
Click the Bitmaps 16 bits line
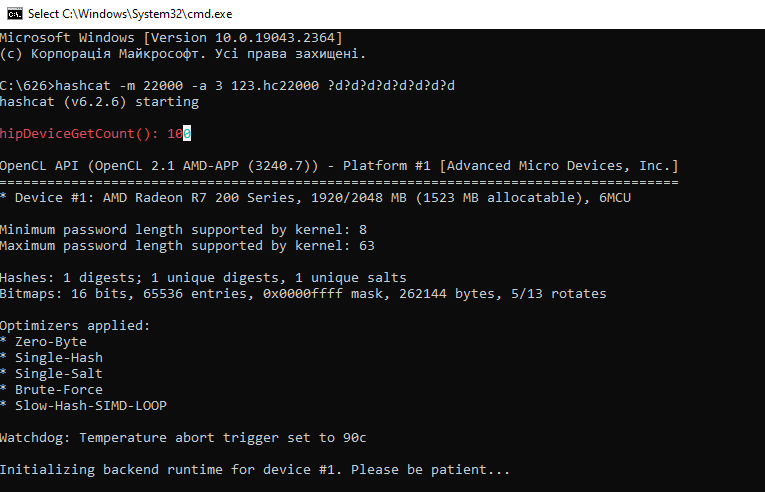[303, 294]
